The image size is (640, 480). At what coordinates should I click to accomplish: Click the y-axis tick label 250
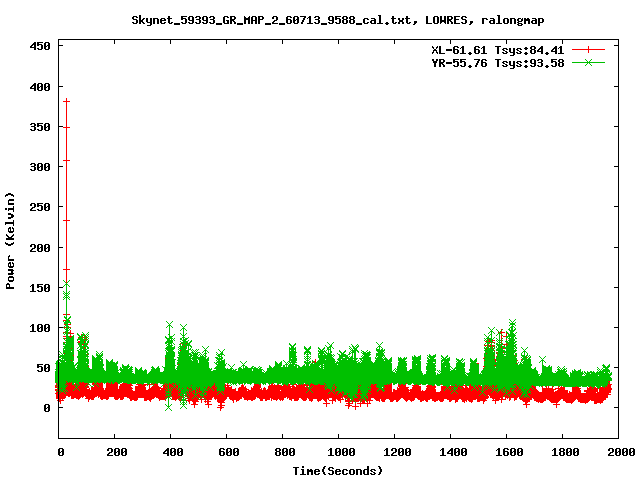[40, 207]
